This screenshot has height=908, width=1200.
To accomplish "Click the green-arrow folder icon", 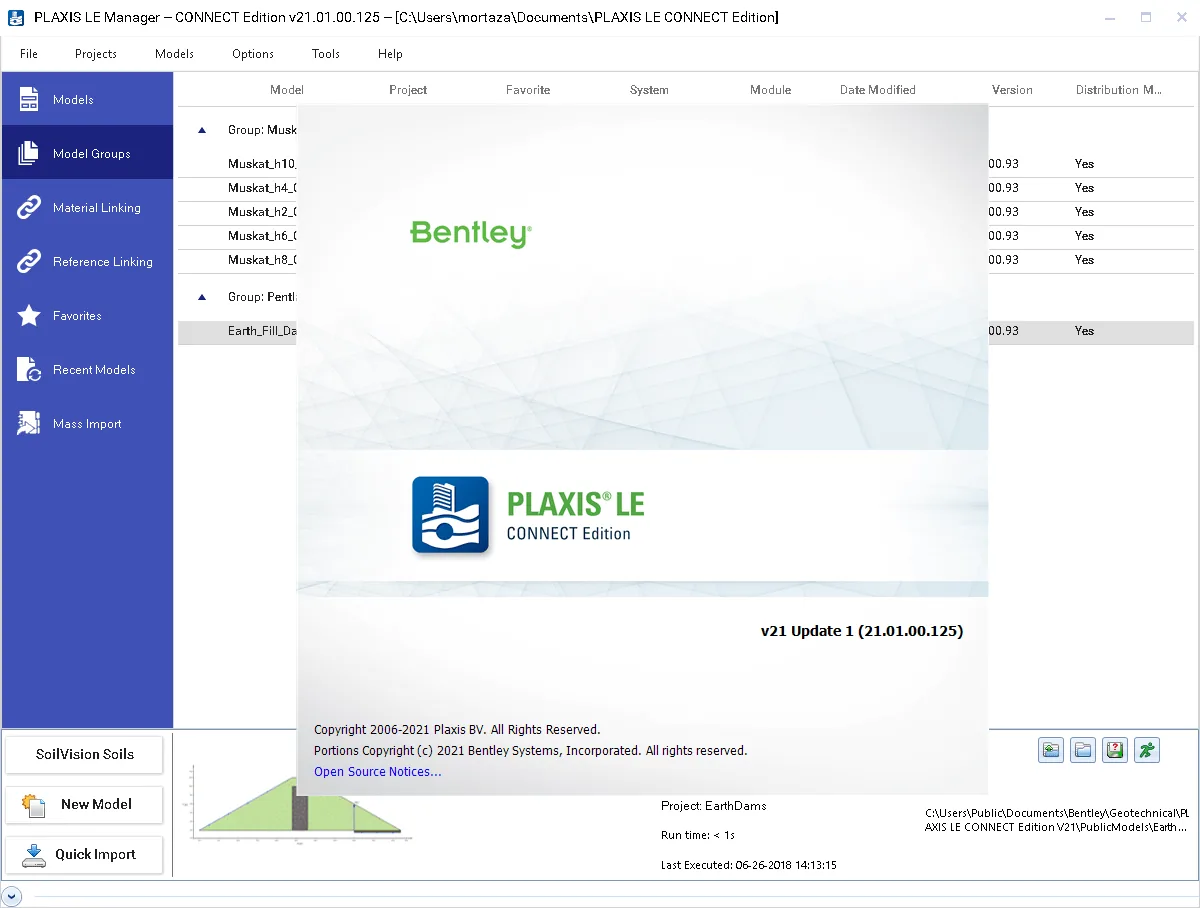I will coord(1050,750).
